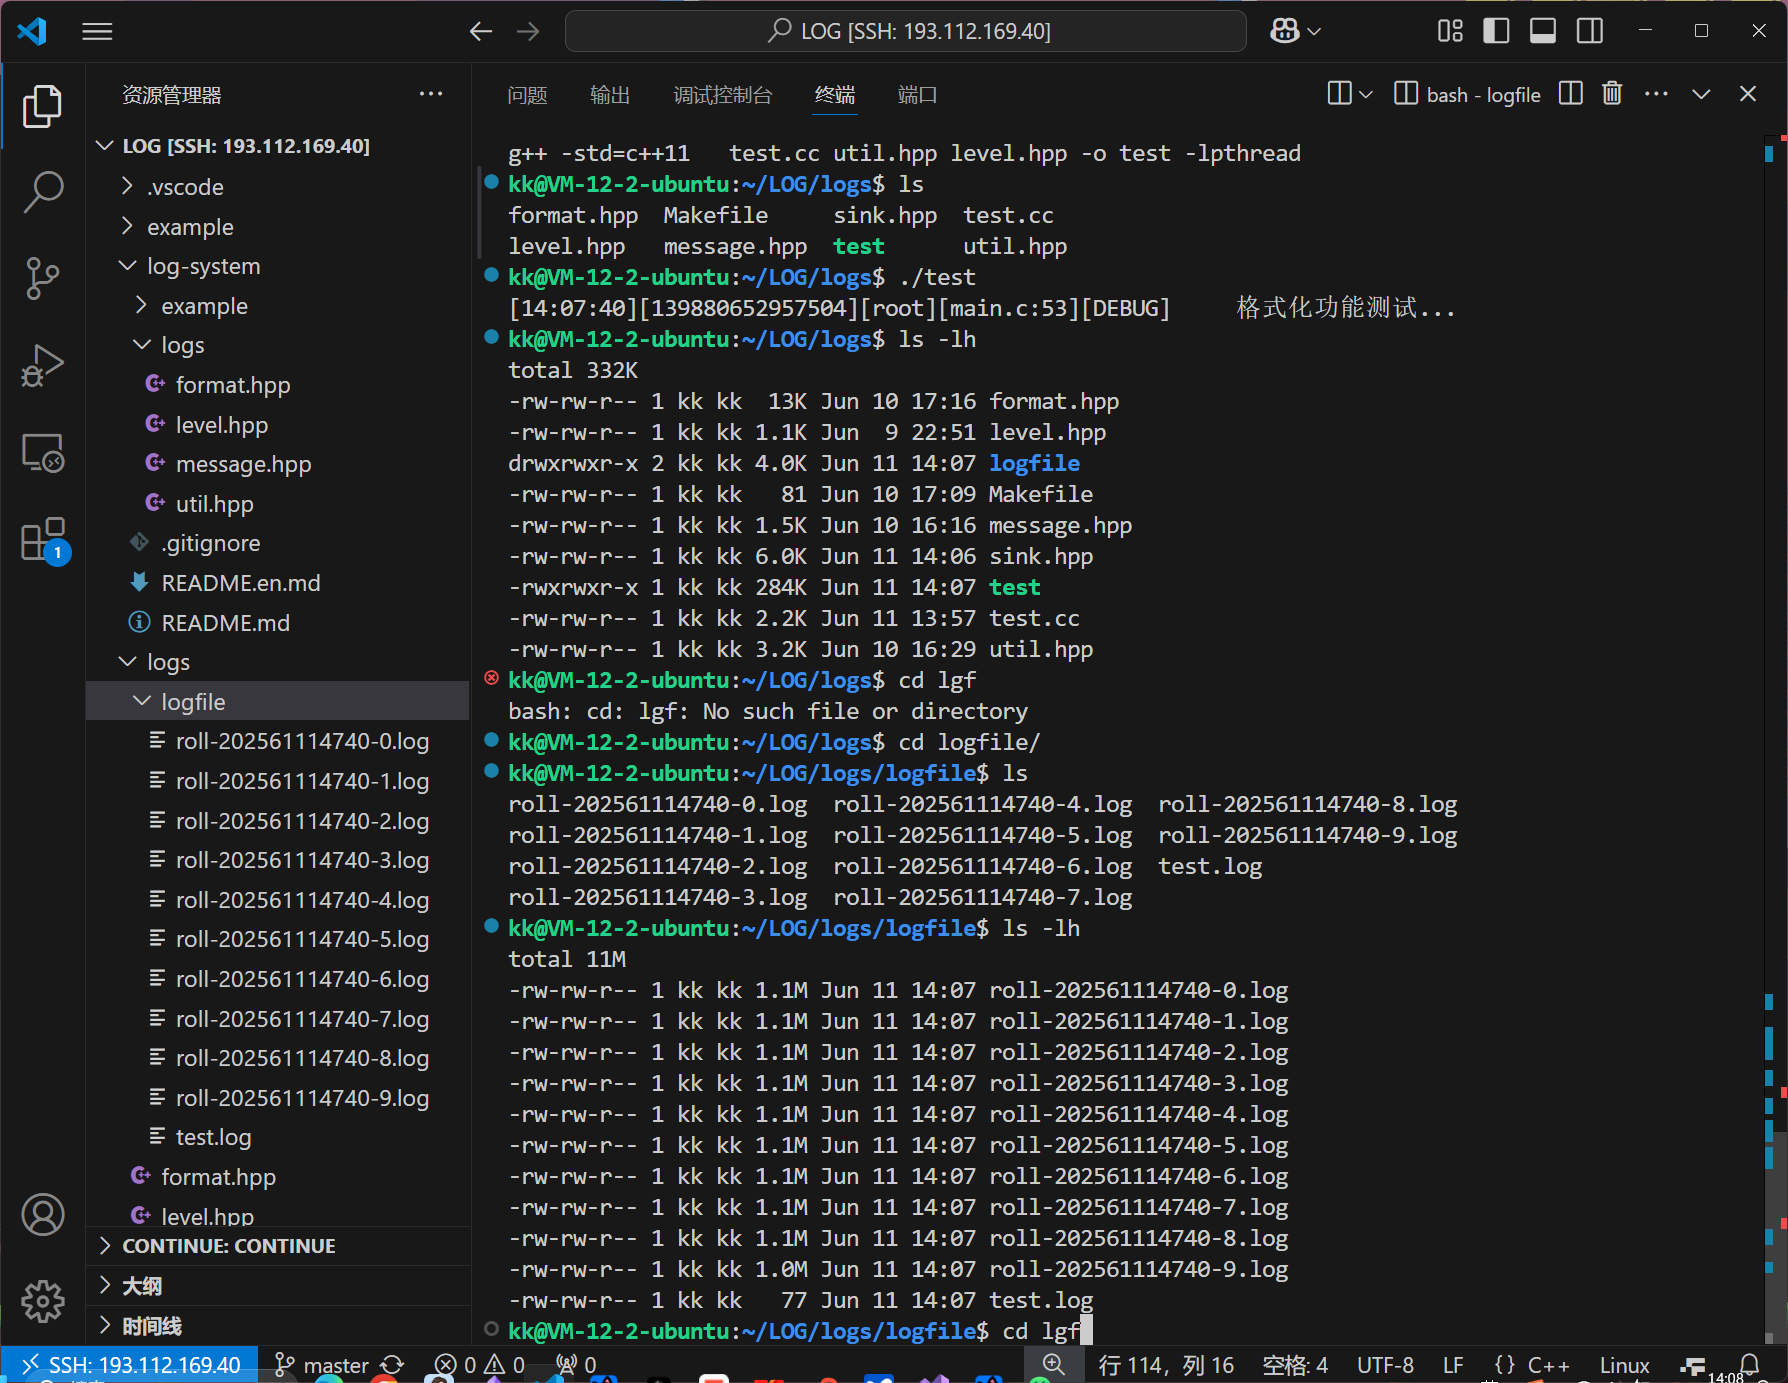Click the ports forwarded indicator in status bar

pyautogui.click(x=576, y=1365)
